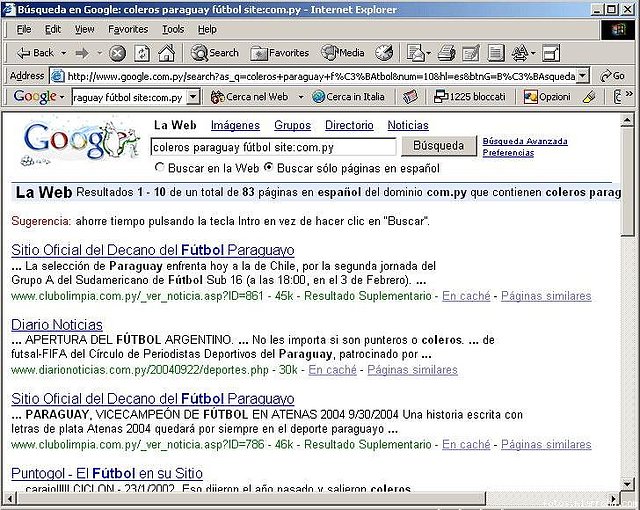Image resolution: width=640 pixels, height=510 pixels.
Task: Open Páginas similares for the ID=786 result
Action: click(546, 444)
